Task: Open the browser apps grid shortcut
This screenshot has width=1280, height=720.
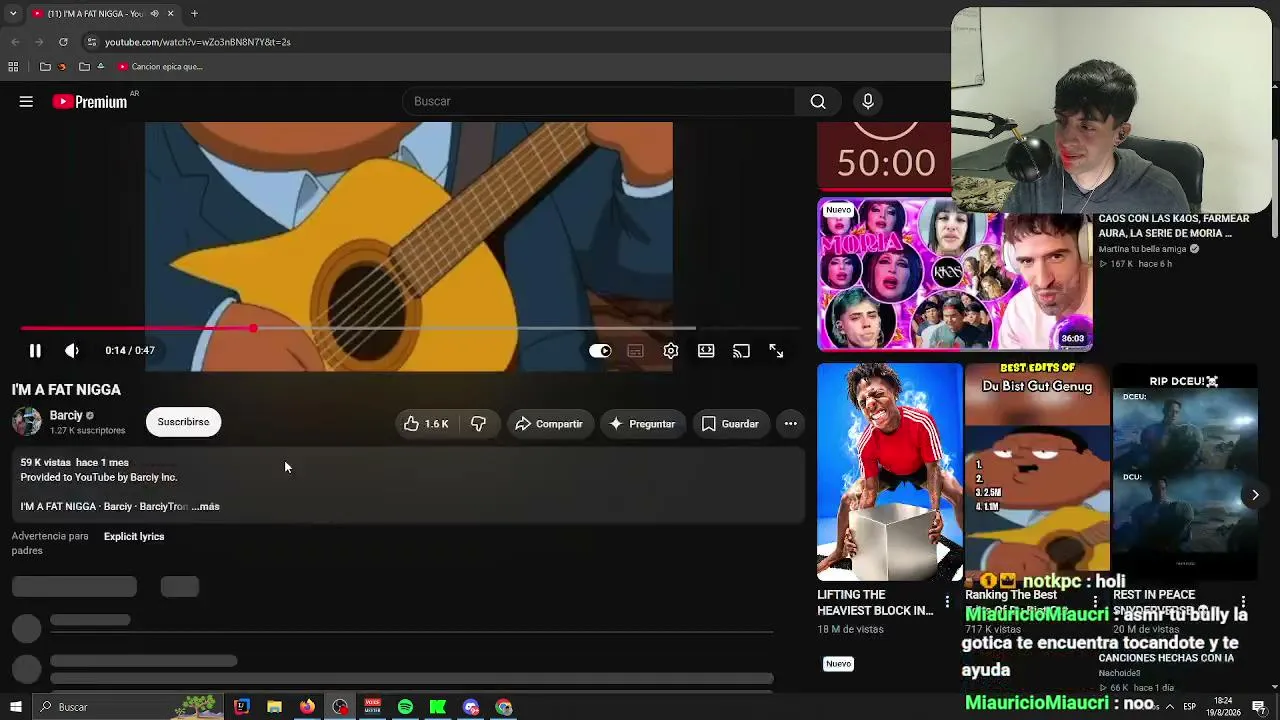Action: (13, 67)
